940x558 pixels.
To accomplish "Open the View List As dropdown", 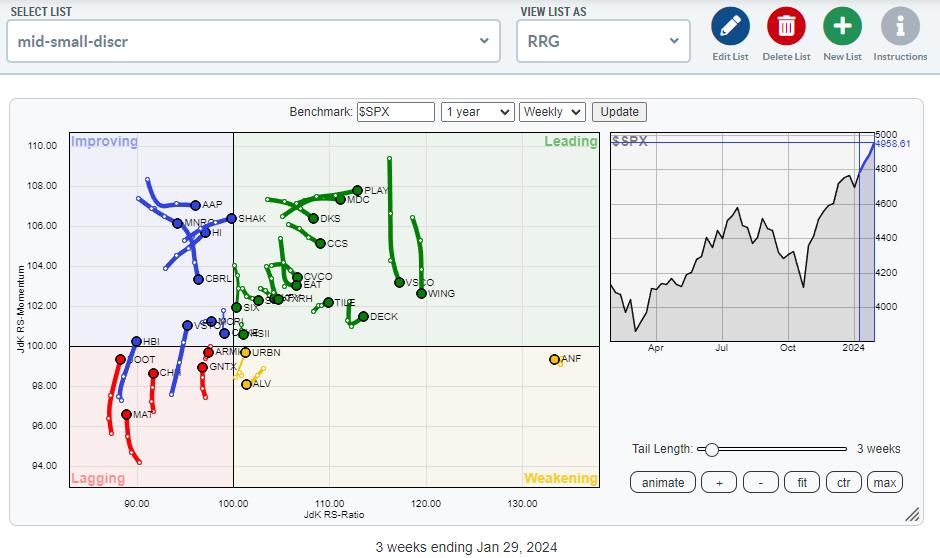I will tap(602, 41).
